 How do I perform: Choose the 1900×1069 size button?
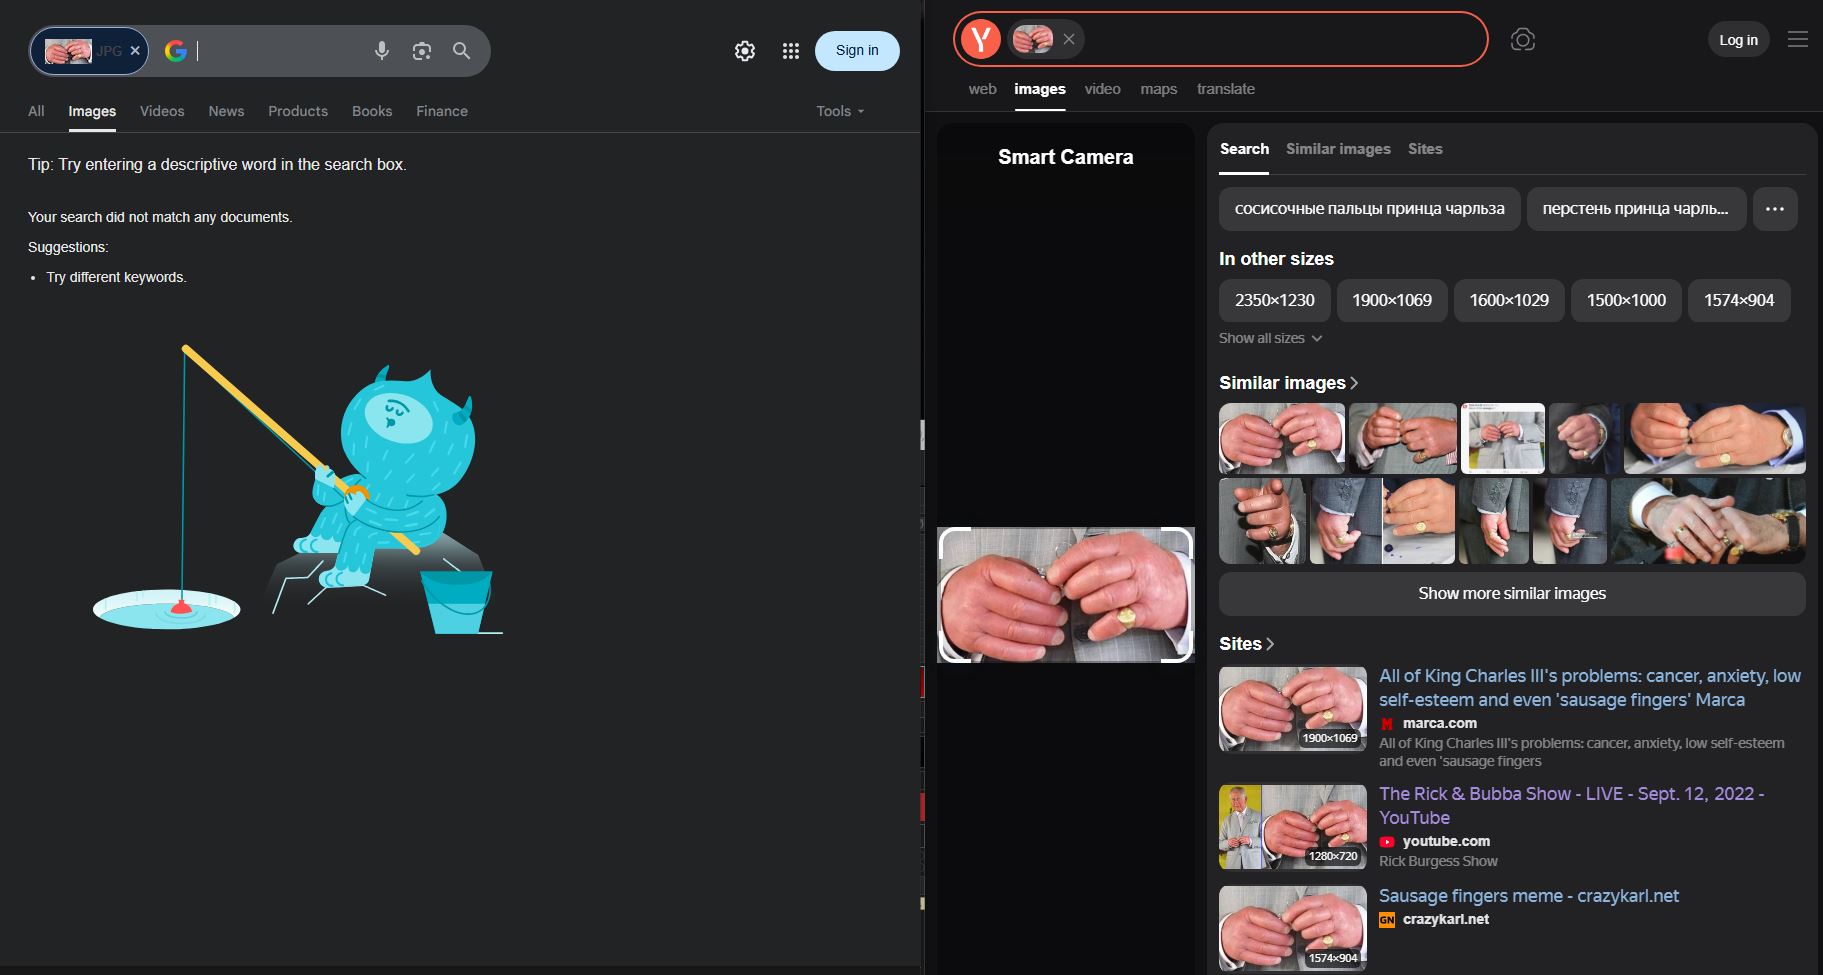1392,300
